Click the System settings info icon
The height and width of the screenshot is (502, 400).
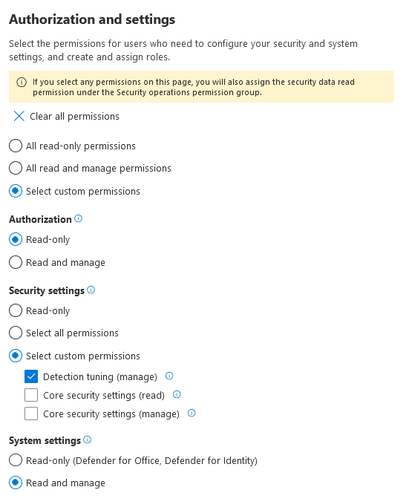pyautogui.click(x=87, y=440)
